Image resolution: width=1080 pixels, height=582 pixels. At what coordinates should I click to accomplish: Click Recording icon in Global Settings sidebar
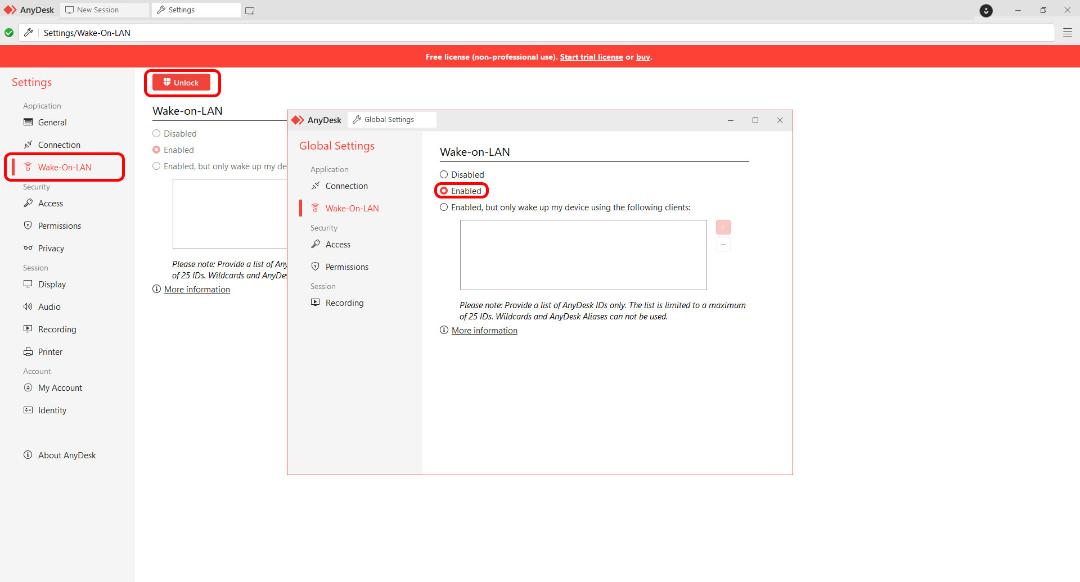(315, 303)
